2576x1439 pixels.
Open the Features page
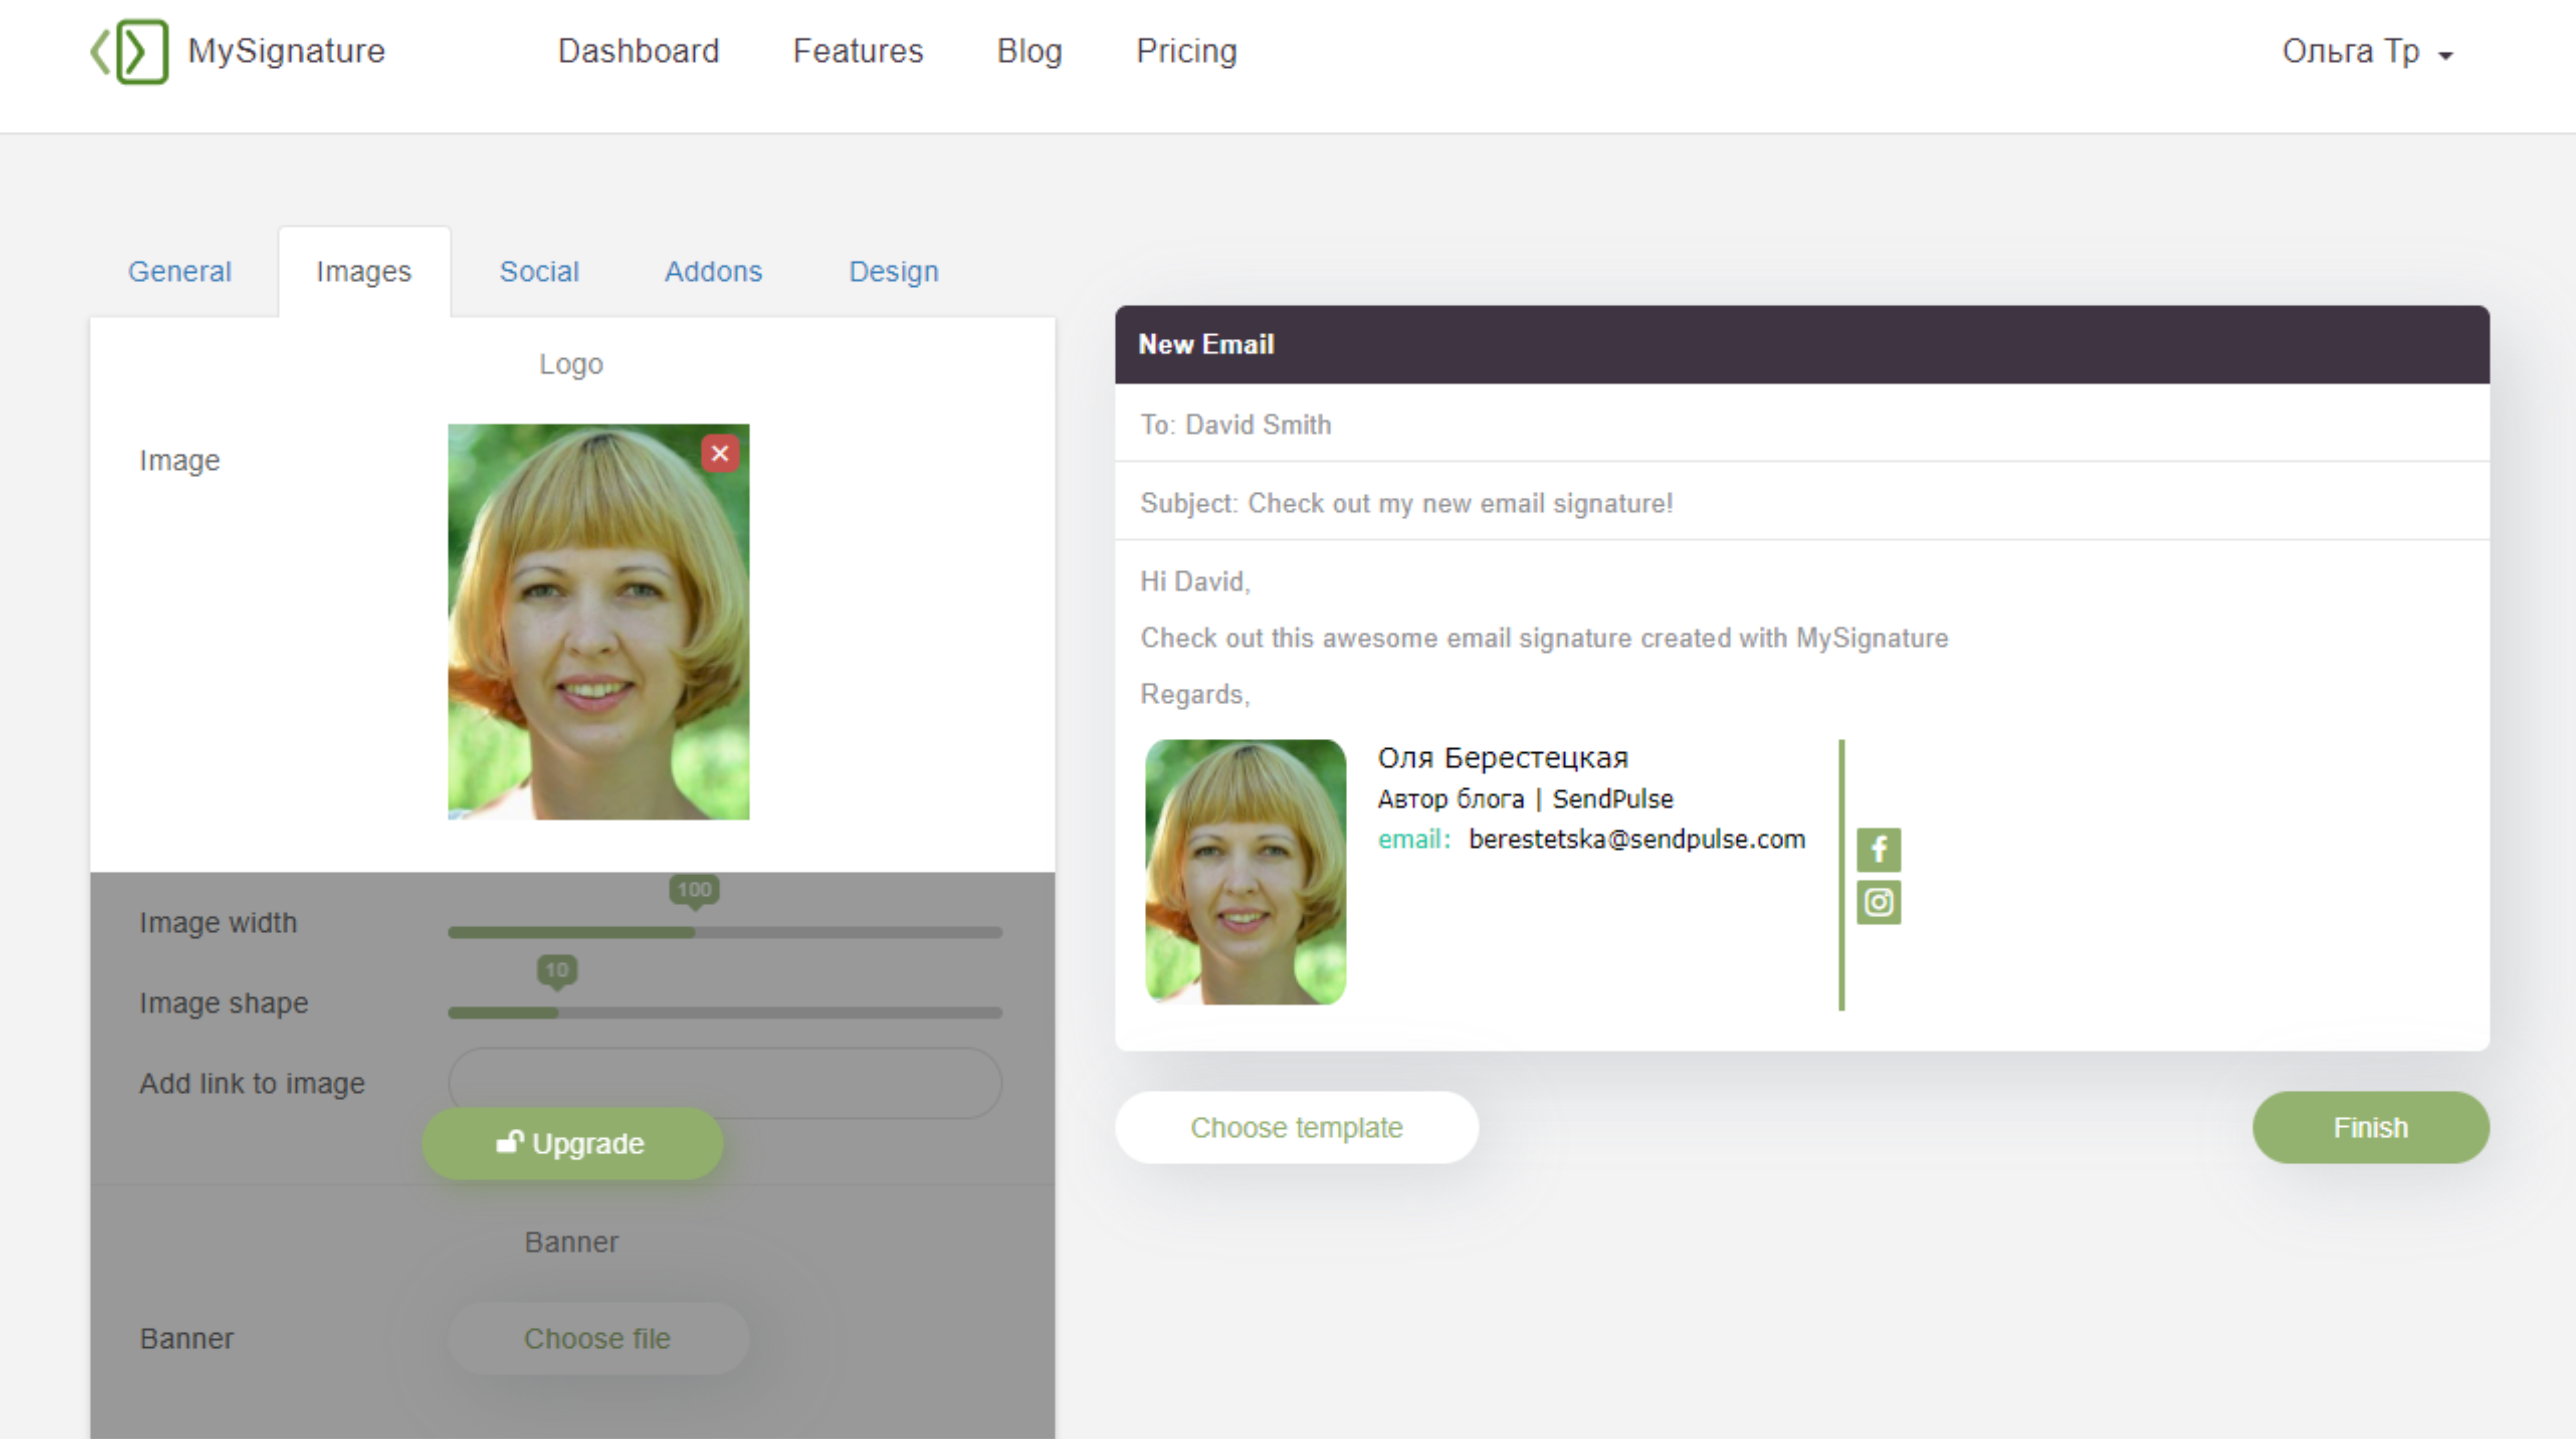pos(857,51)
